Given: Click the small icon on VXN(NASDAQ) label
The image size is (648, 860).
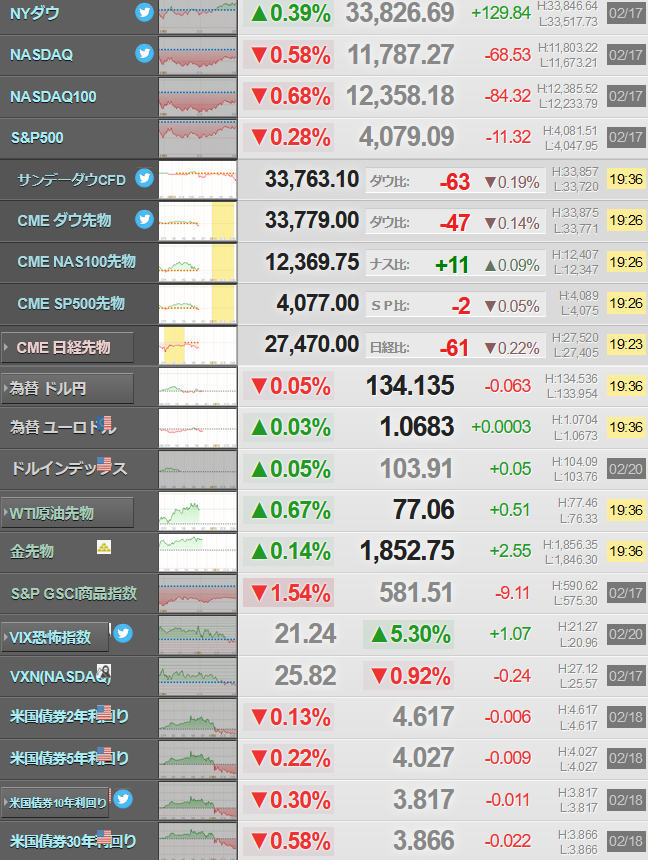Looking at the screenshot, I should tap(104, 671).
